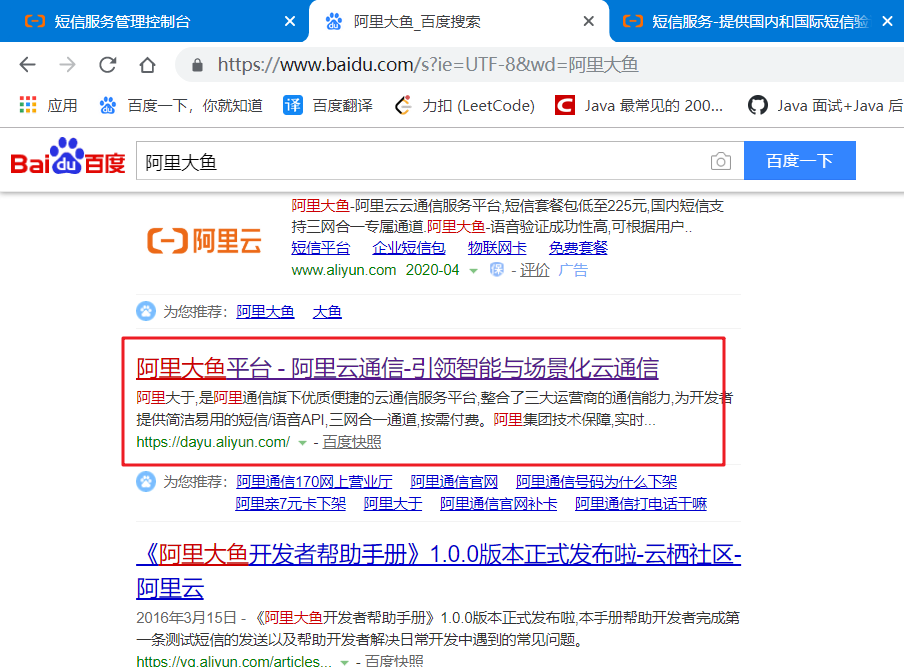Screen dimensions: 904x667
Task: Expand dropdown arrow after yq.aliyun.com URL
Action: coord(344,662)
